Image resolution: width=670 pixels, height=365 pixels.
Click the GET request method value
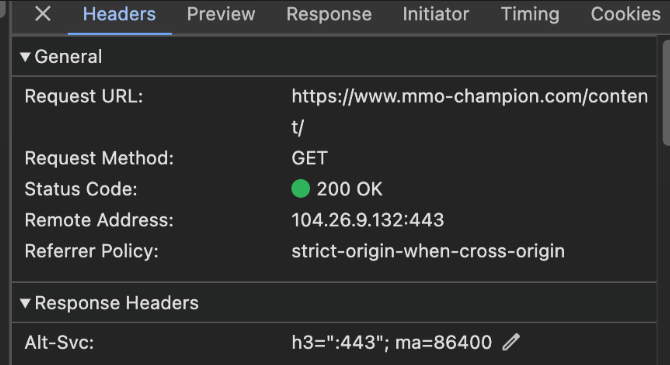coord(310,158)
